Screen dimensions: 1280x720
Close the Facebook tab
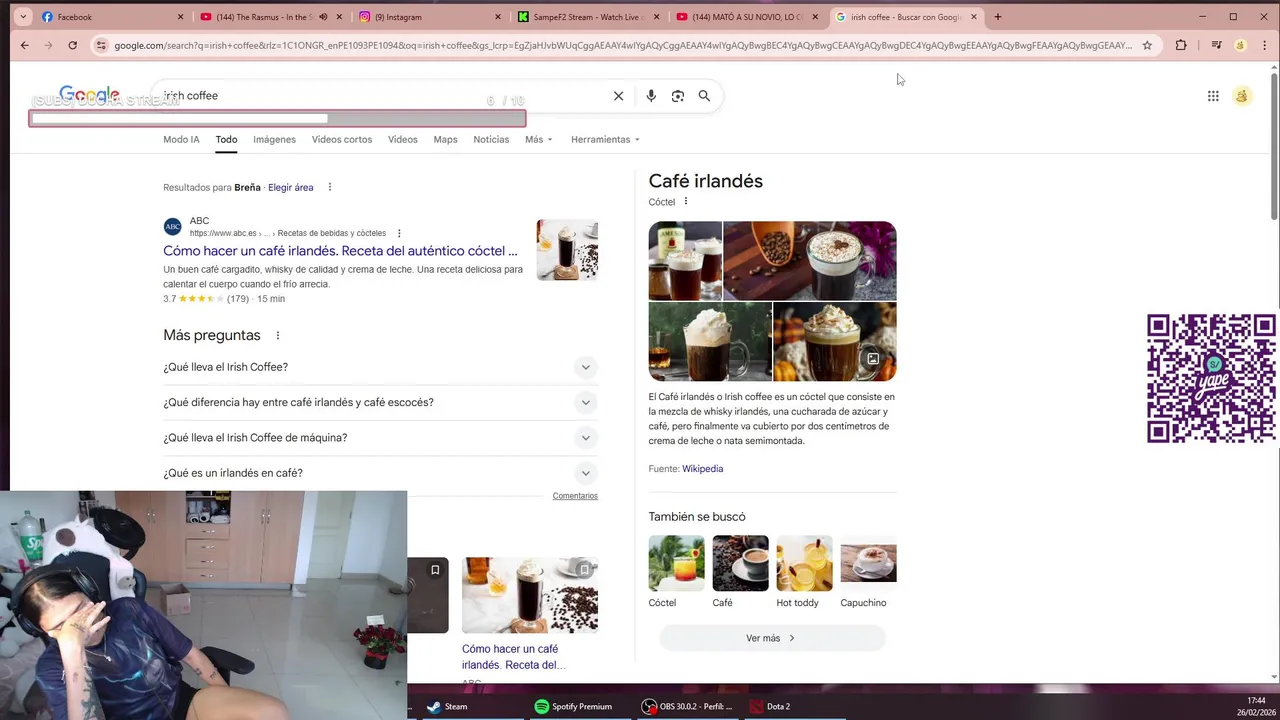(x=181, y=17)
